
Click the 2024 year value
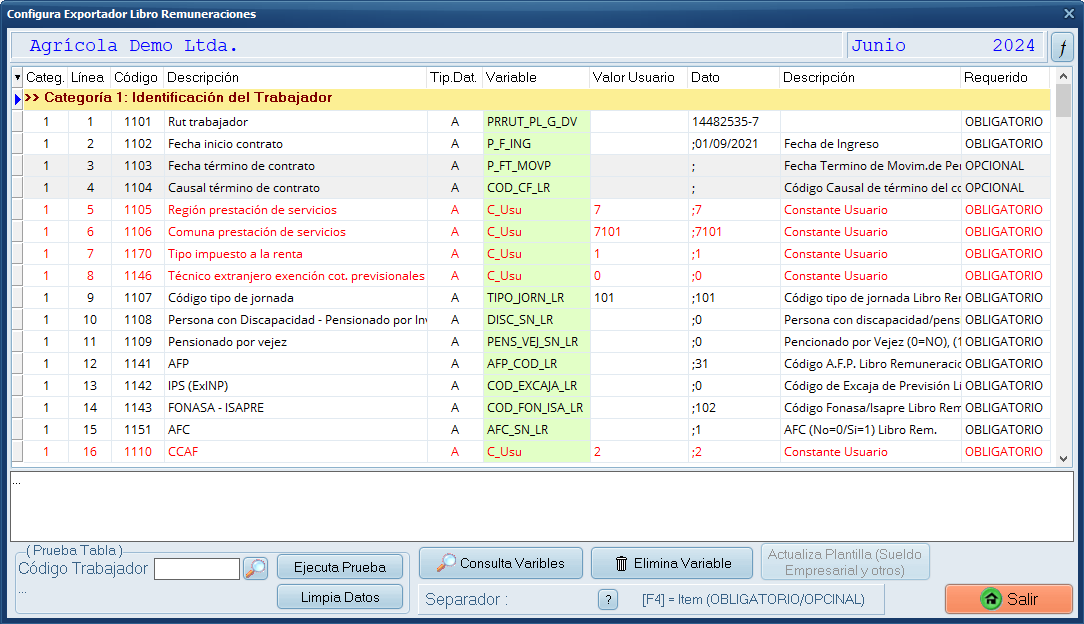[x=1013, y=46]
